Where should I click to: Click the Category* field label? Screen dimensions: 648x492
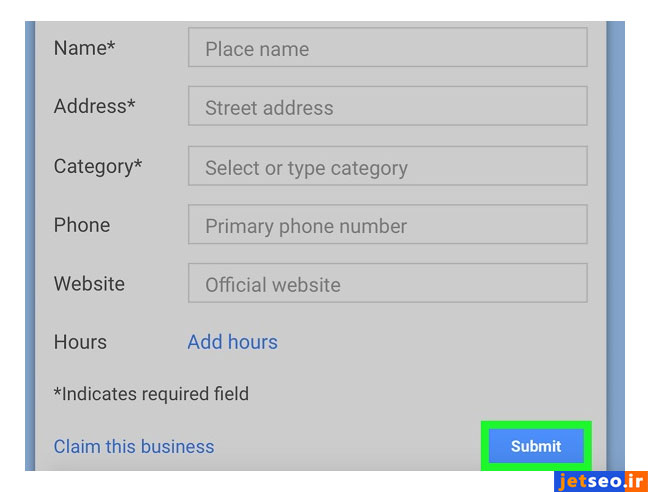[x=98, y=166]
